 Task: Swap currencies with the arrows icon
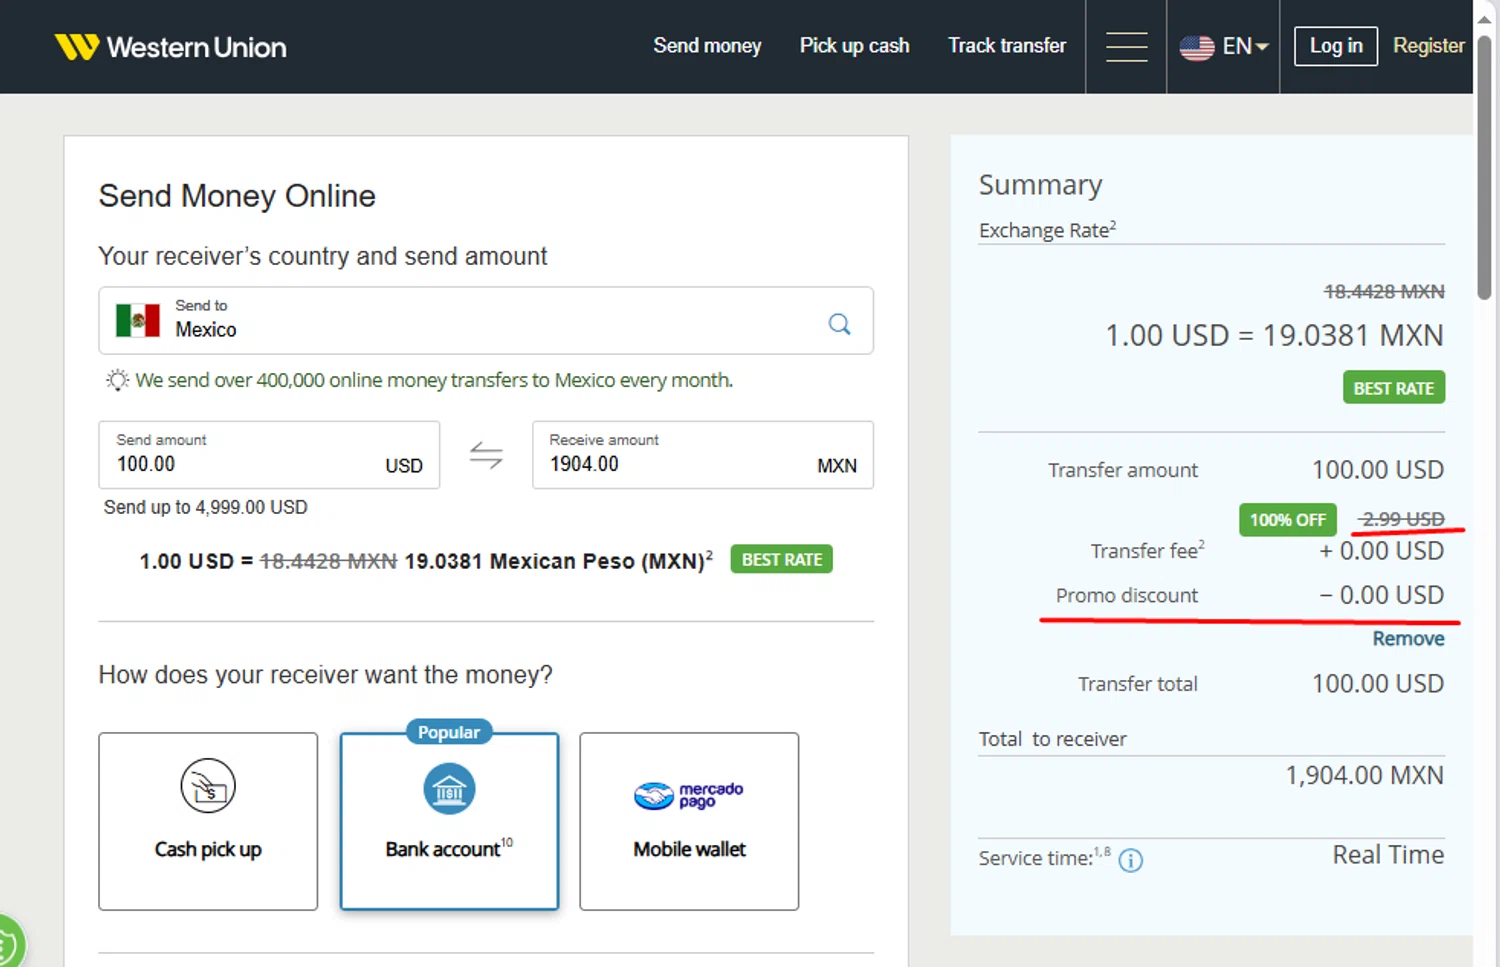pyautogui.click(x=486, y=456)
